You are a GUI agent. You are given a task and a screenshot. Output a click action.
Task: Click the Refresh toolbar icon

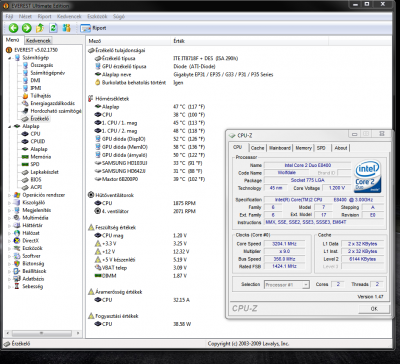[53, 28]
